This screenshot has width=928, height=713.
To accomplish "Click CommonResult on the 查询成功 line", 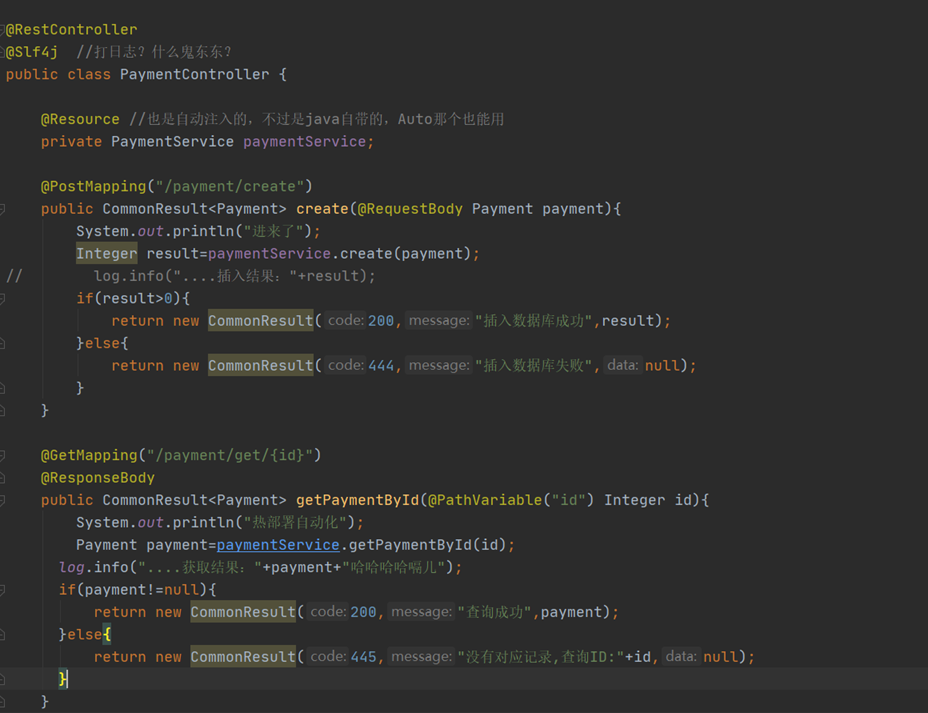I will pos(243,612).
